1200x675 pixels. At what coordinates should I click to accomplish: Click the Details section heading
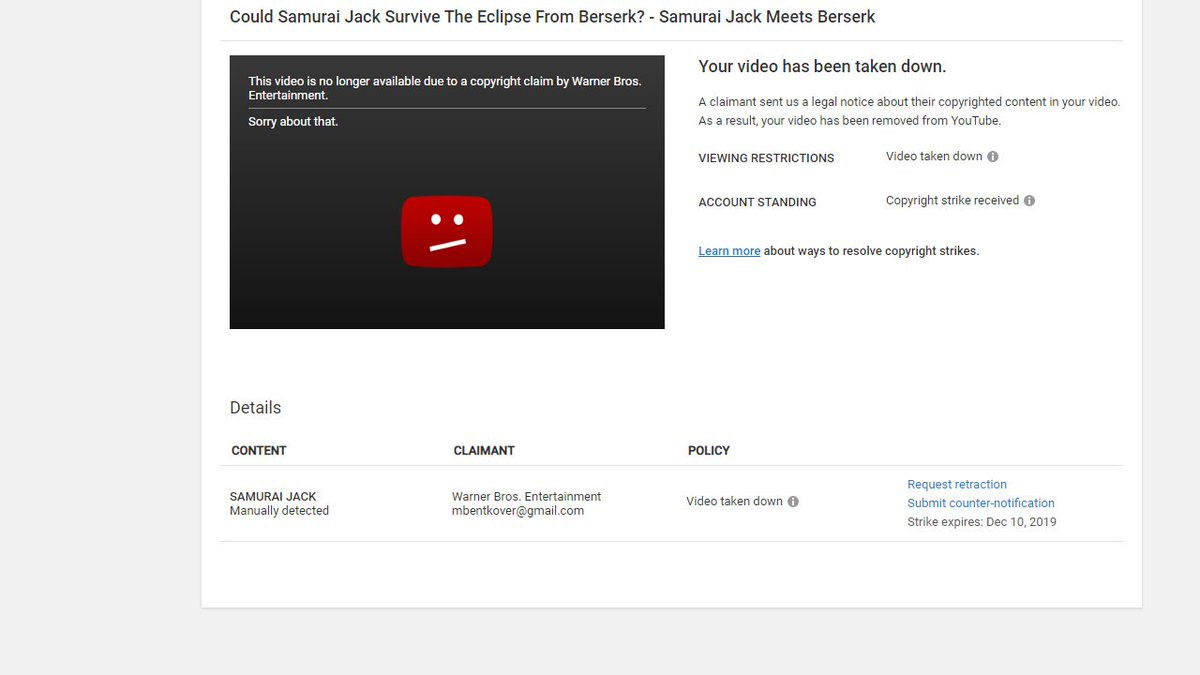(255, 408)
